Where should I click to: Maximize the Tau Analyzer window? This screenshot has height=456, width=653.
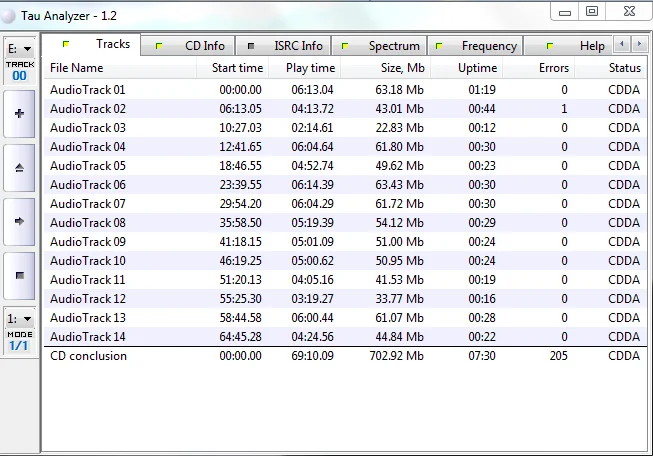coord(592,12)
